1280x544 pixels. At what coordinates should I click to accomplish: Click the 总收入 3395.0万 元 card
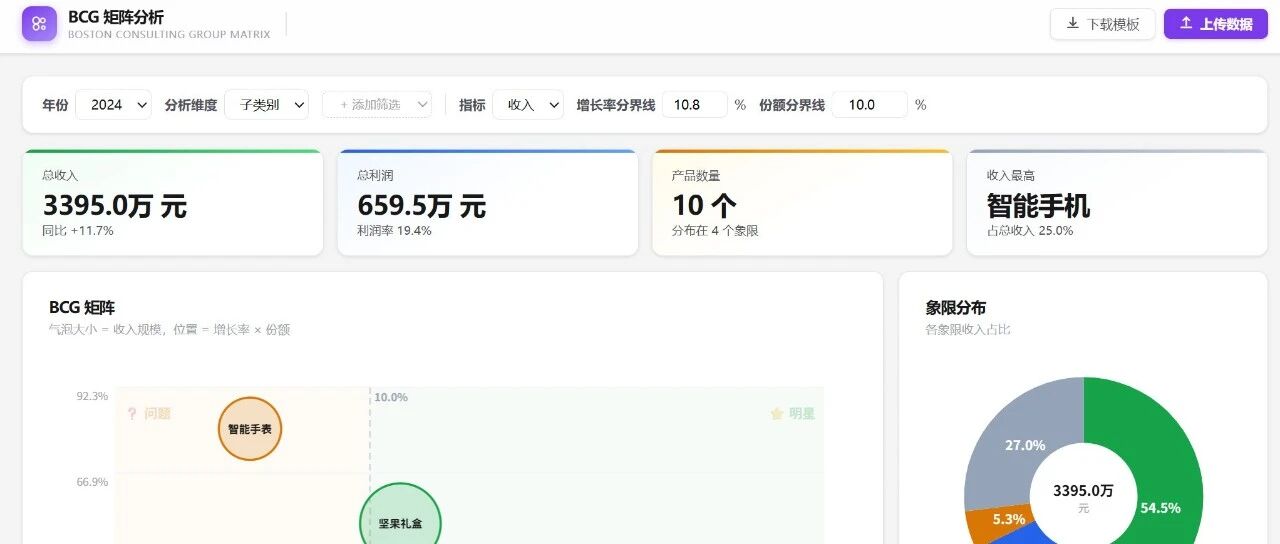point(173,202)
